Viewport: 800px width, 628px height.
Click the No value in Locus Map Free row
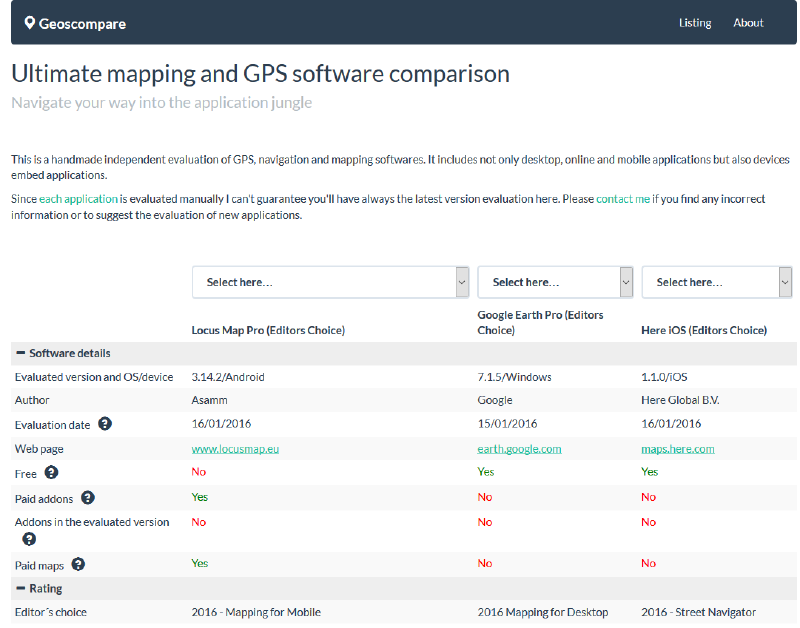click(198, 471)
